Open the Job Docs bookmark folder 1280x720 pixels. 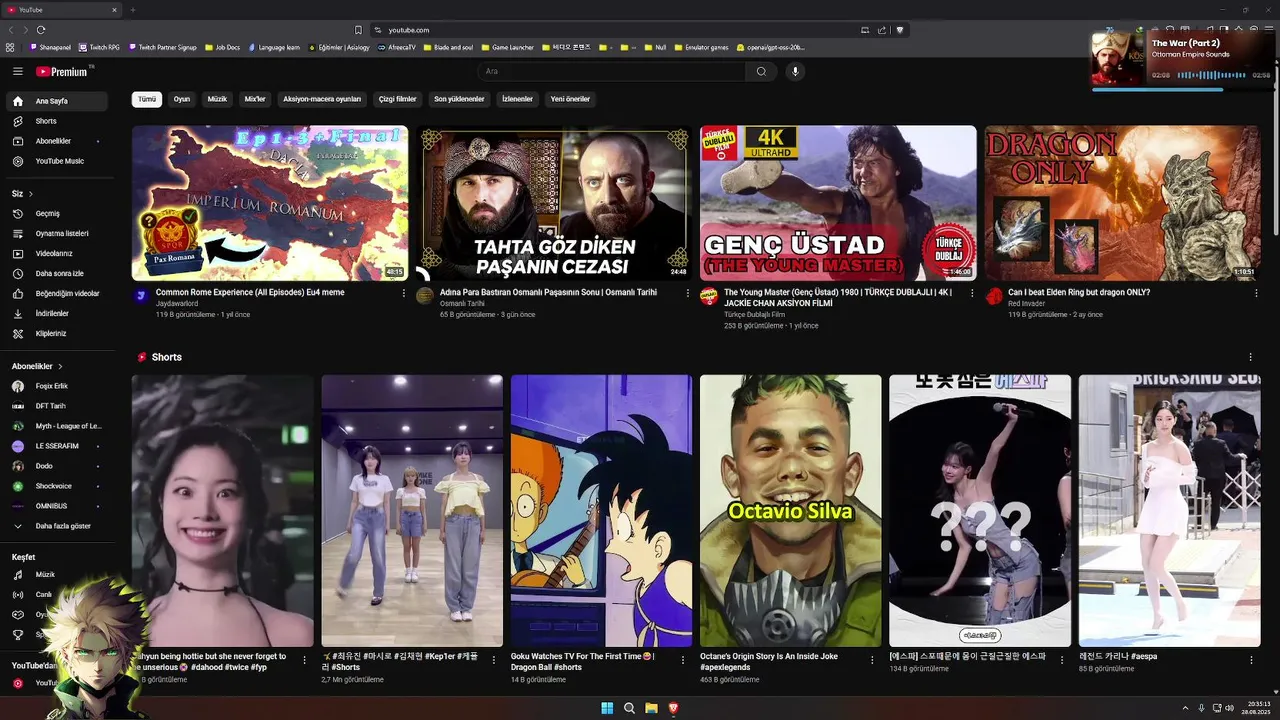[222, 47]
